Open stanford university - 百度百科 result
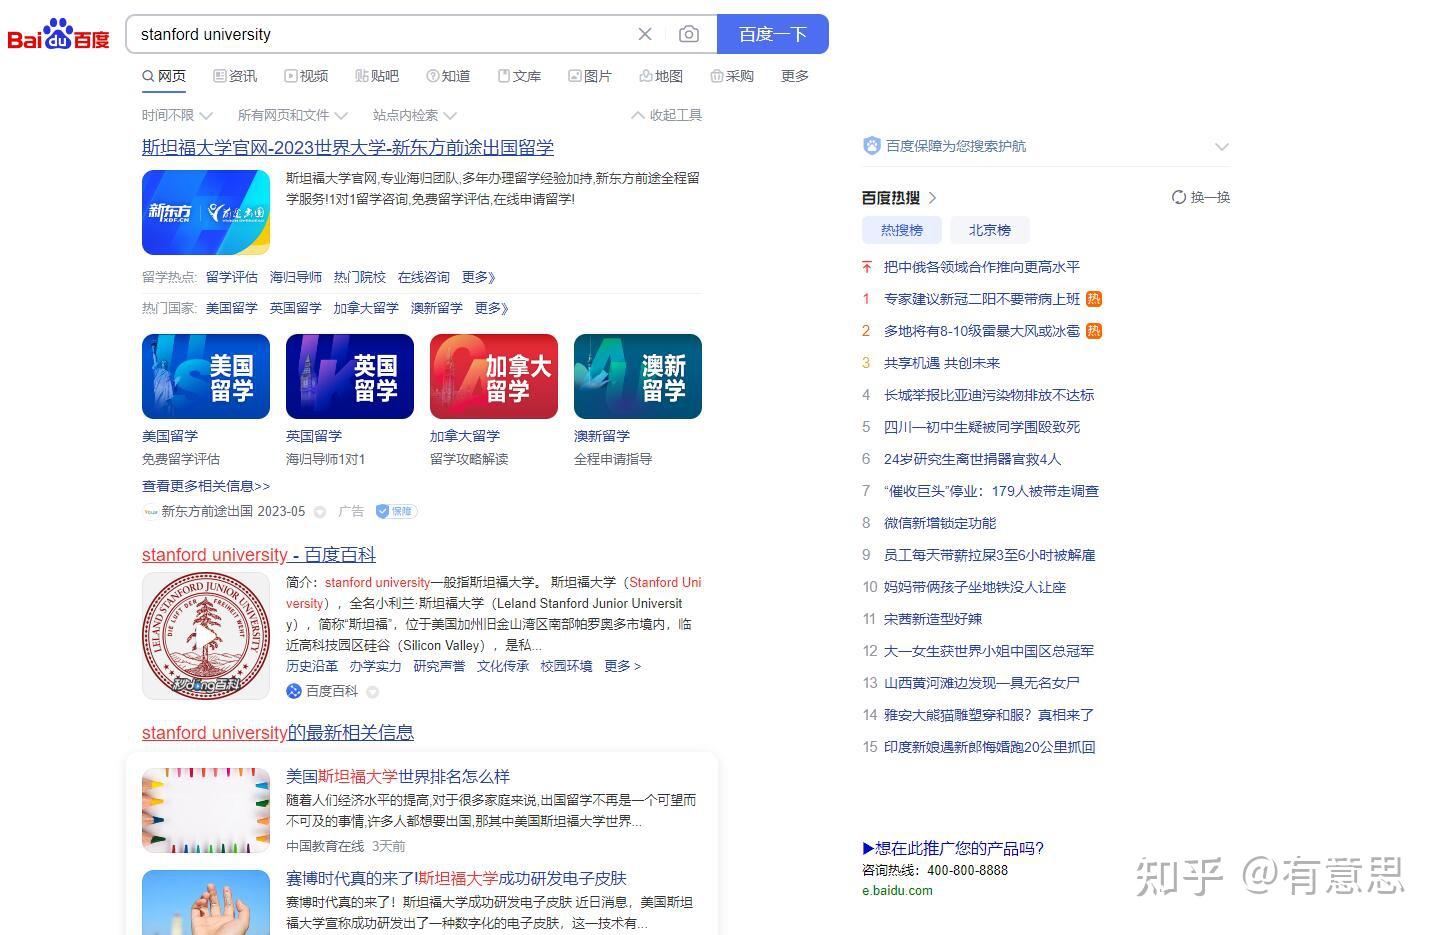This screenshot has height=935, width=1442. [x=259, y=555]
